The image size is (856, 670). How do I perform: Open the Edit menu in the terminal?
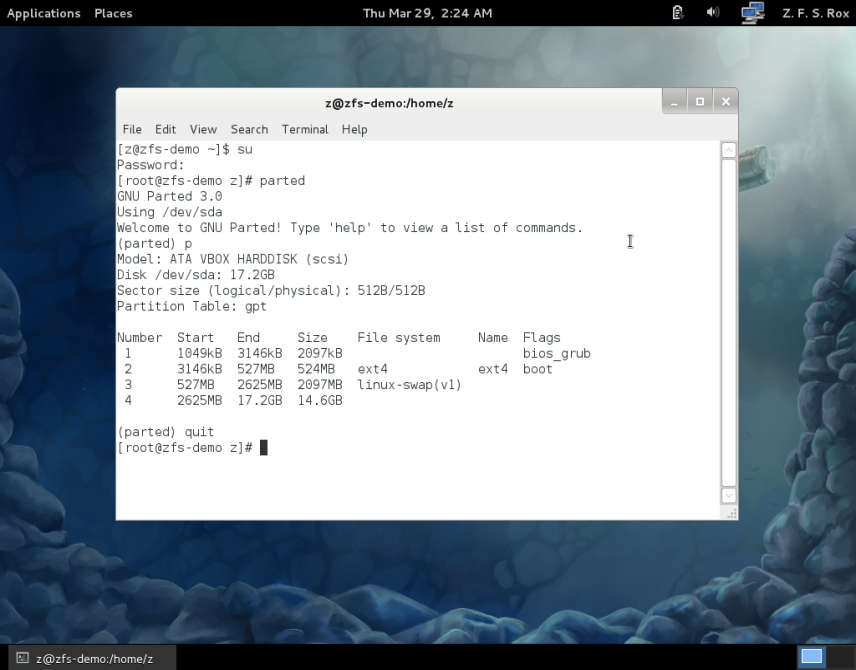(165, 129)
